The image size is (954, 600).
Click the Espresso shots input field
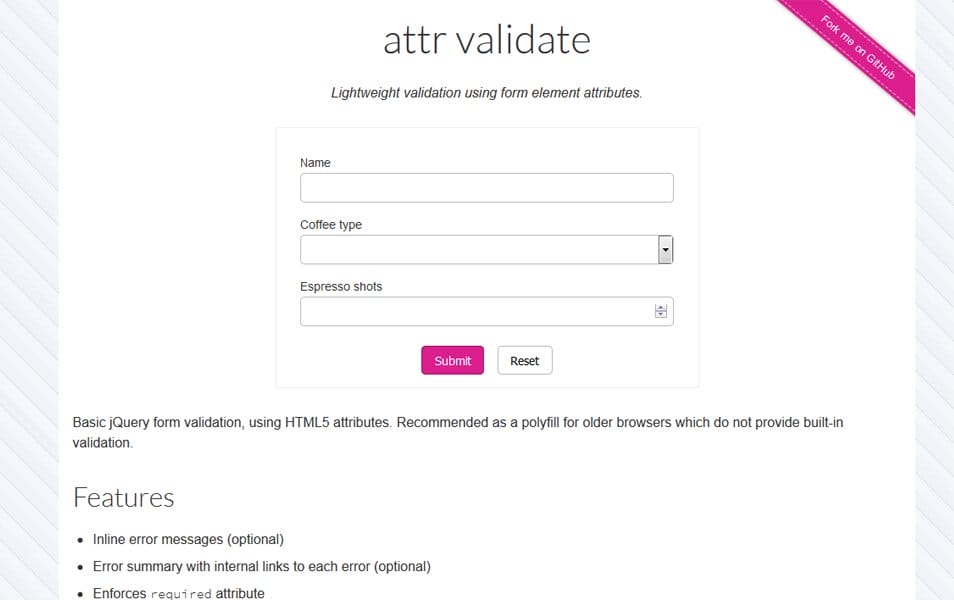pyautogui.click(x=470, y=311)
